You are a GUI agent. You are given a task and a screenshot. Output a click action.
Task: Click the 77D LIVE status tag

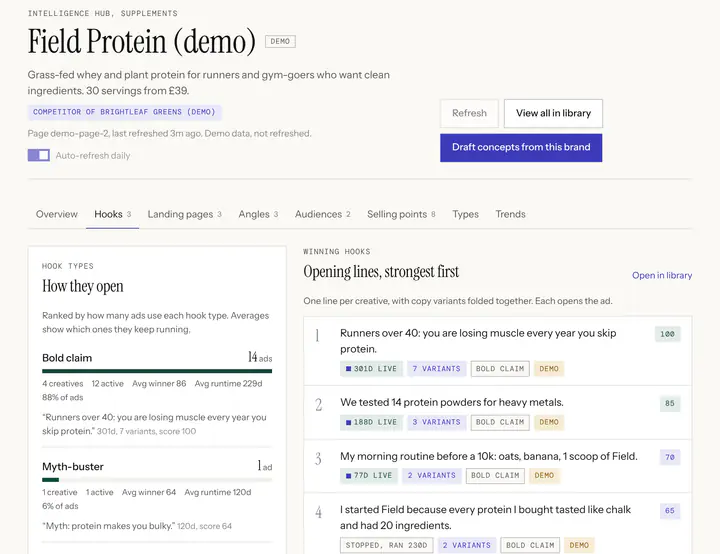click(369, 475)
